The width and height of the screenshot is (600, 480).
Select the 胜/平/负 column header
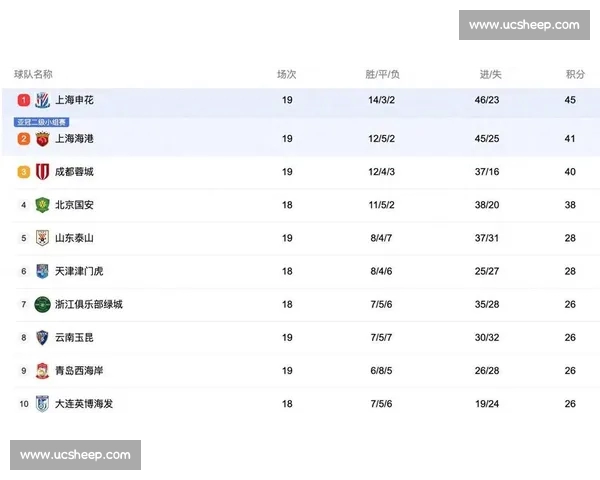382,74
